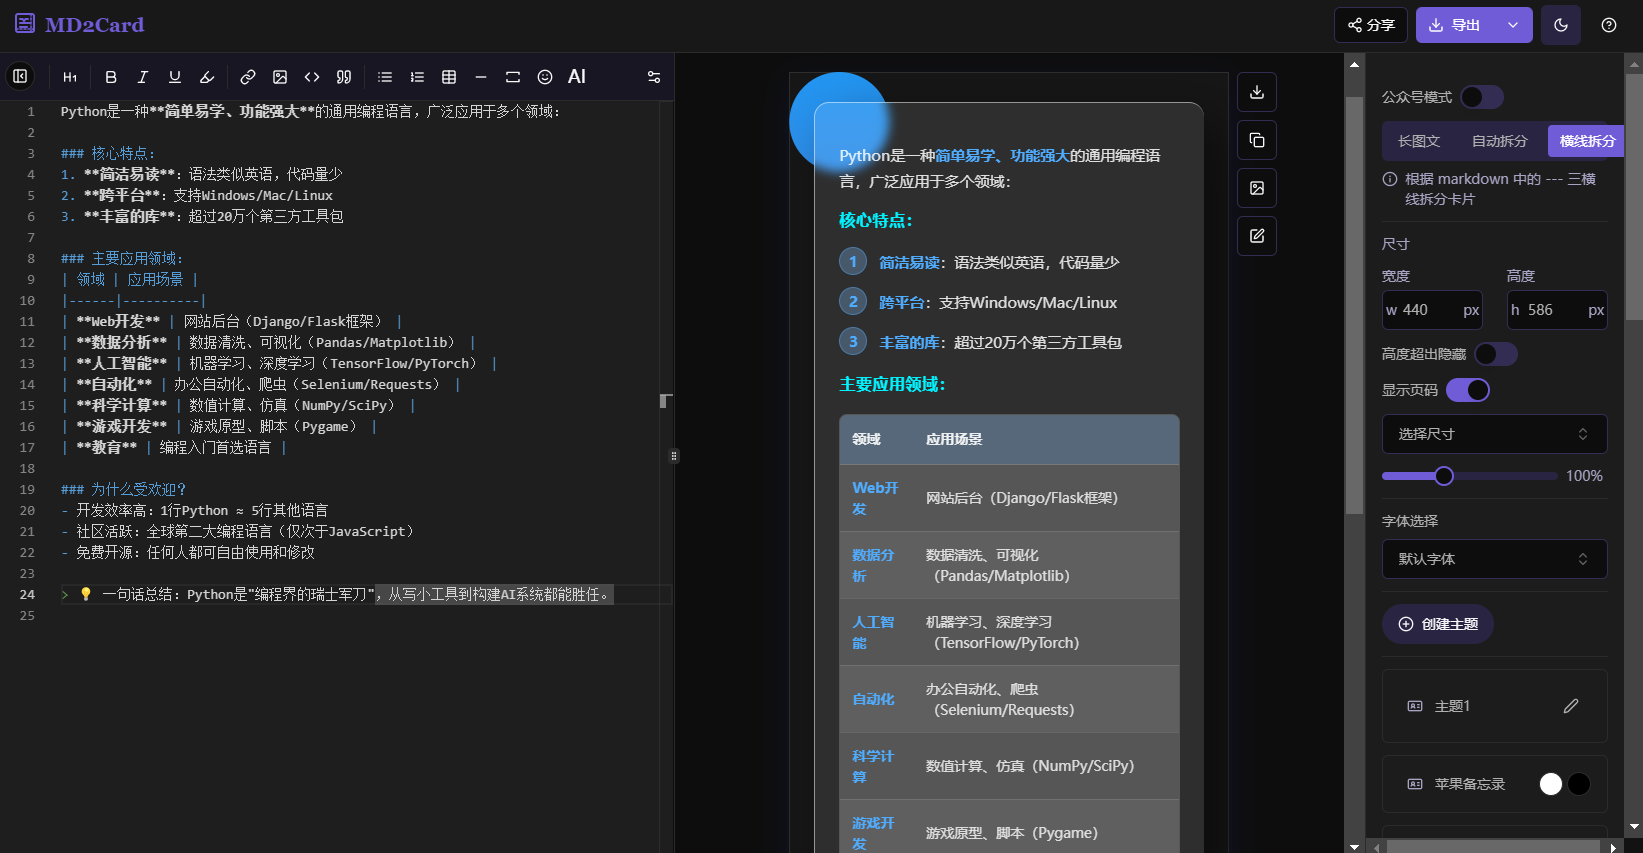Click the 100% scale slider handle
1643x853 pixels.
pos(1444,476)
